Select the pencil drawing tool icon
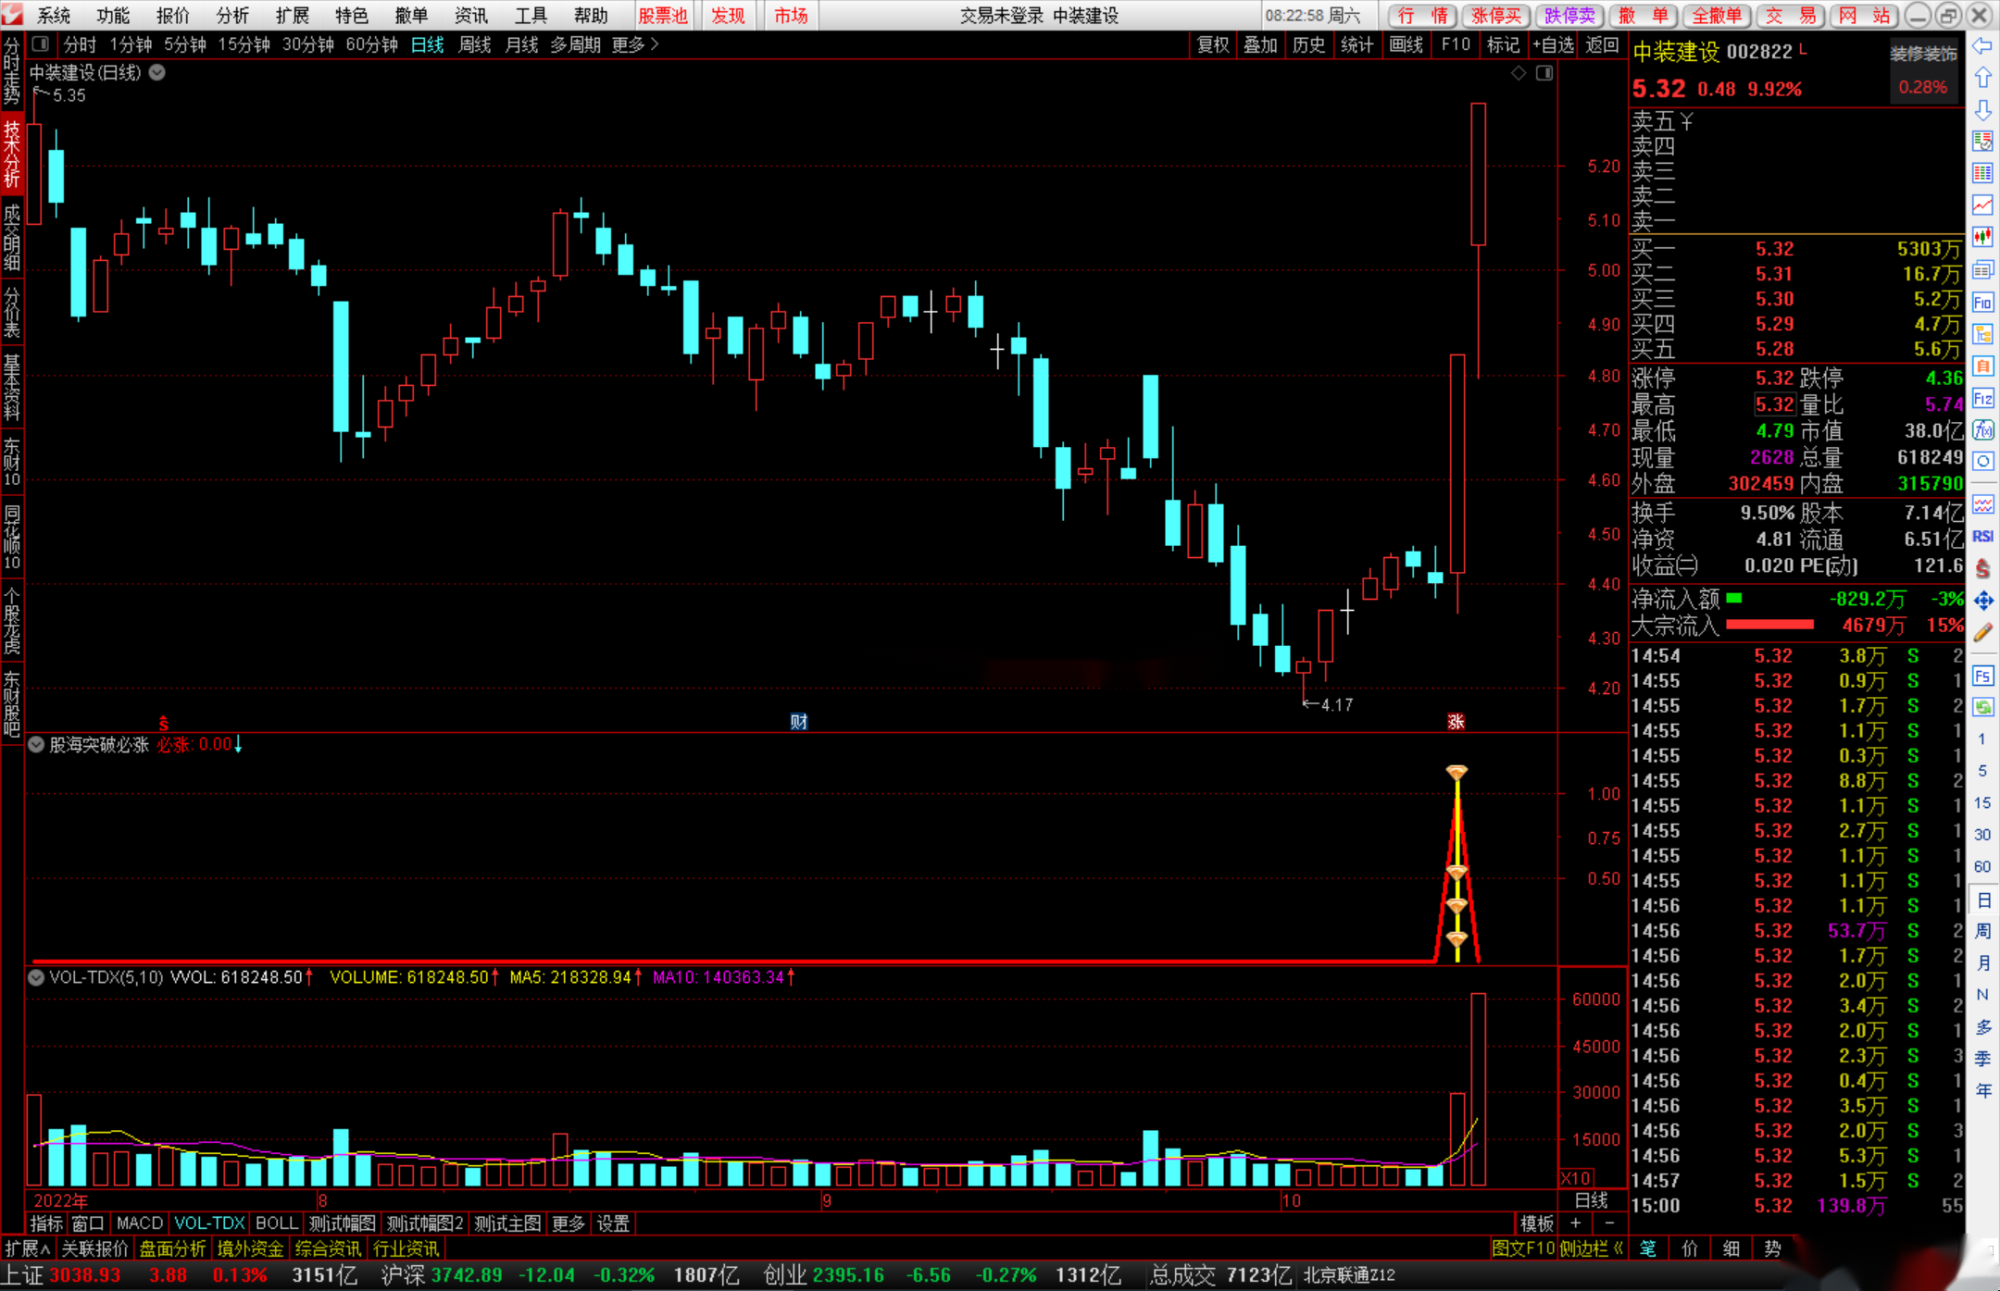The width and height of the screenshot is (2000, 1291). pos(1983,632)
